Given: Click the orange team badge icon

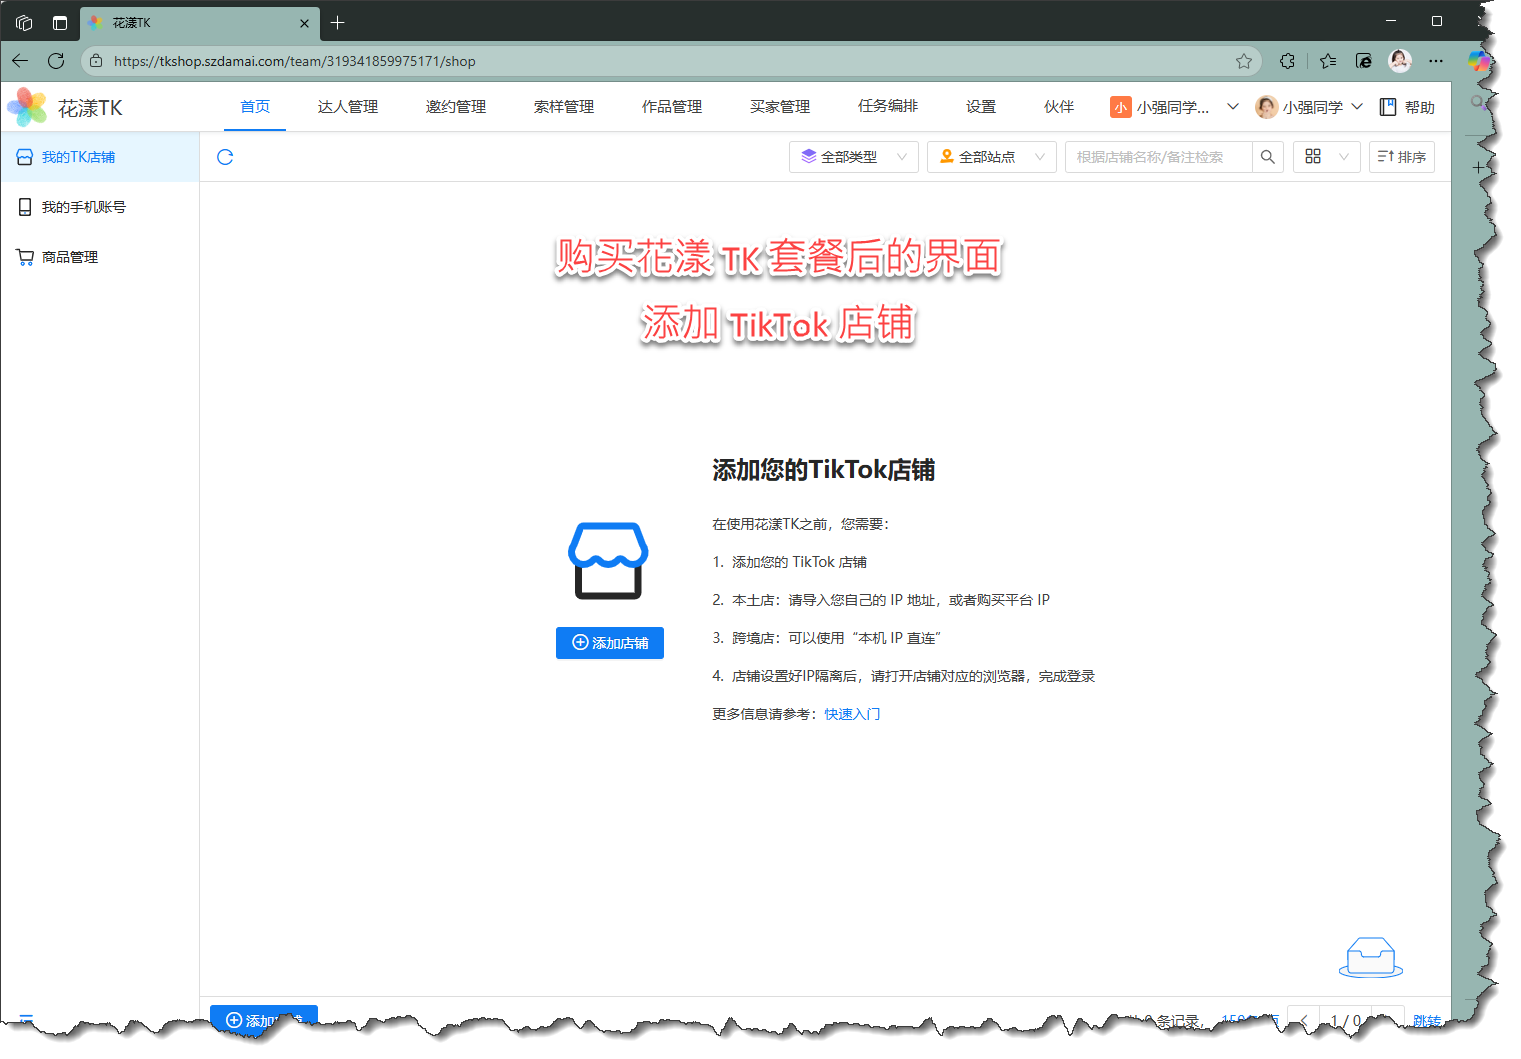Looking at the screenshot, I should 1121,107.
